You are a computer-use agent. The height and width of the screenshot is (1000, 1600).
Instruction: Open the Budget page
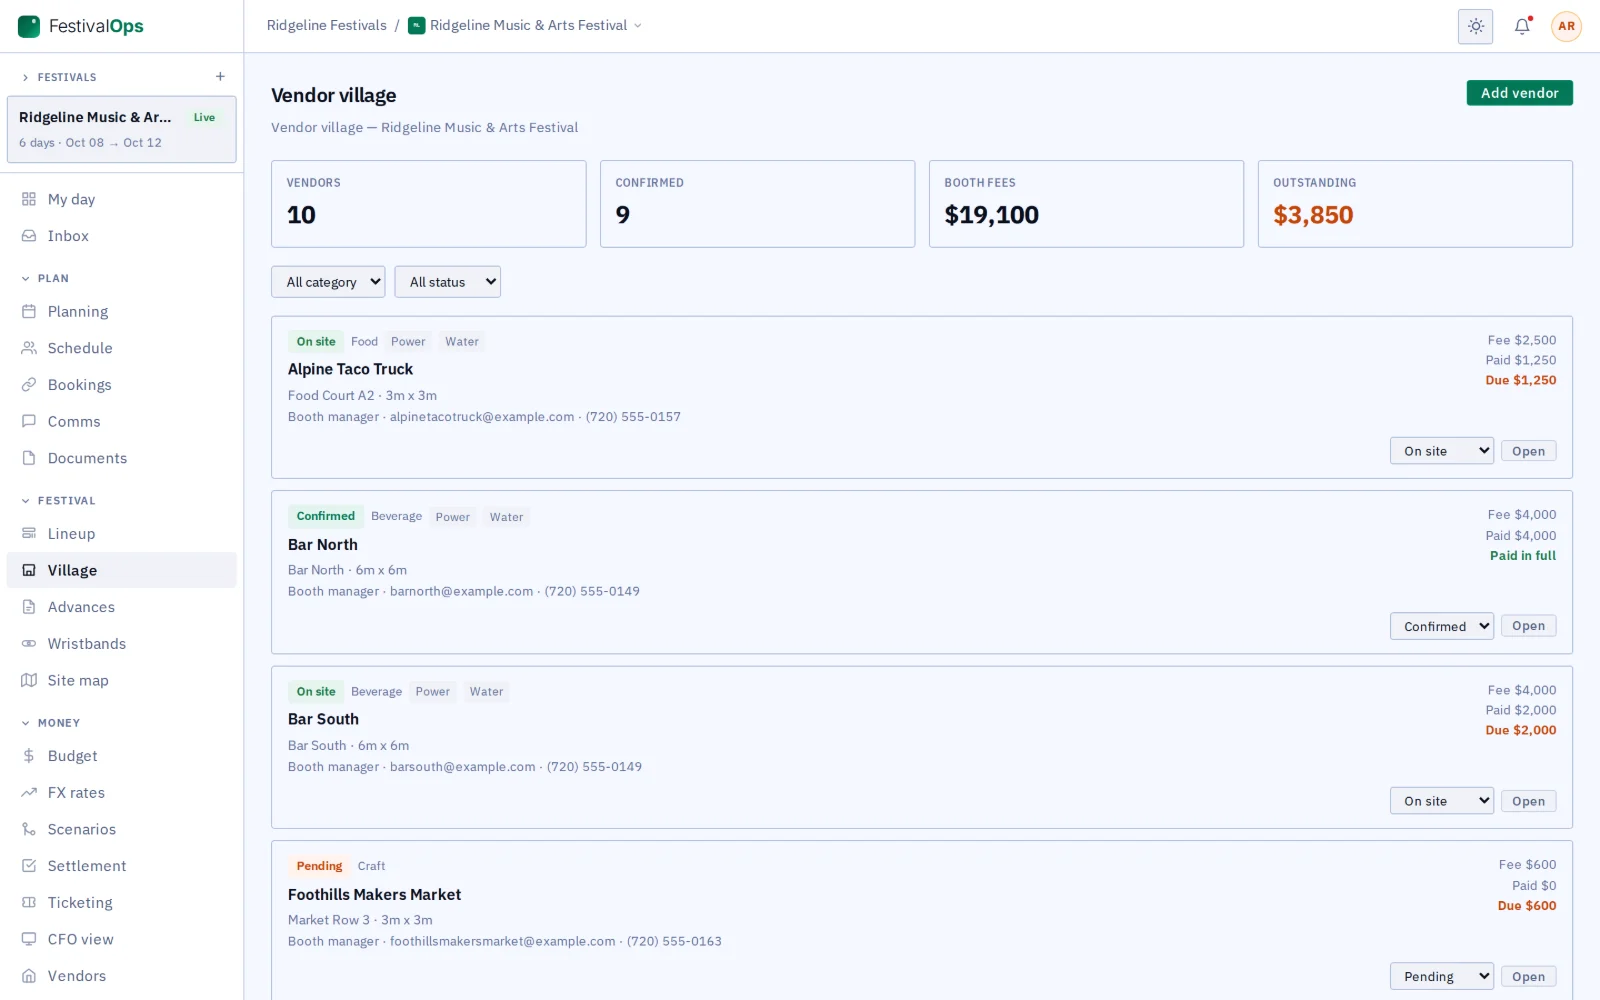122,756
